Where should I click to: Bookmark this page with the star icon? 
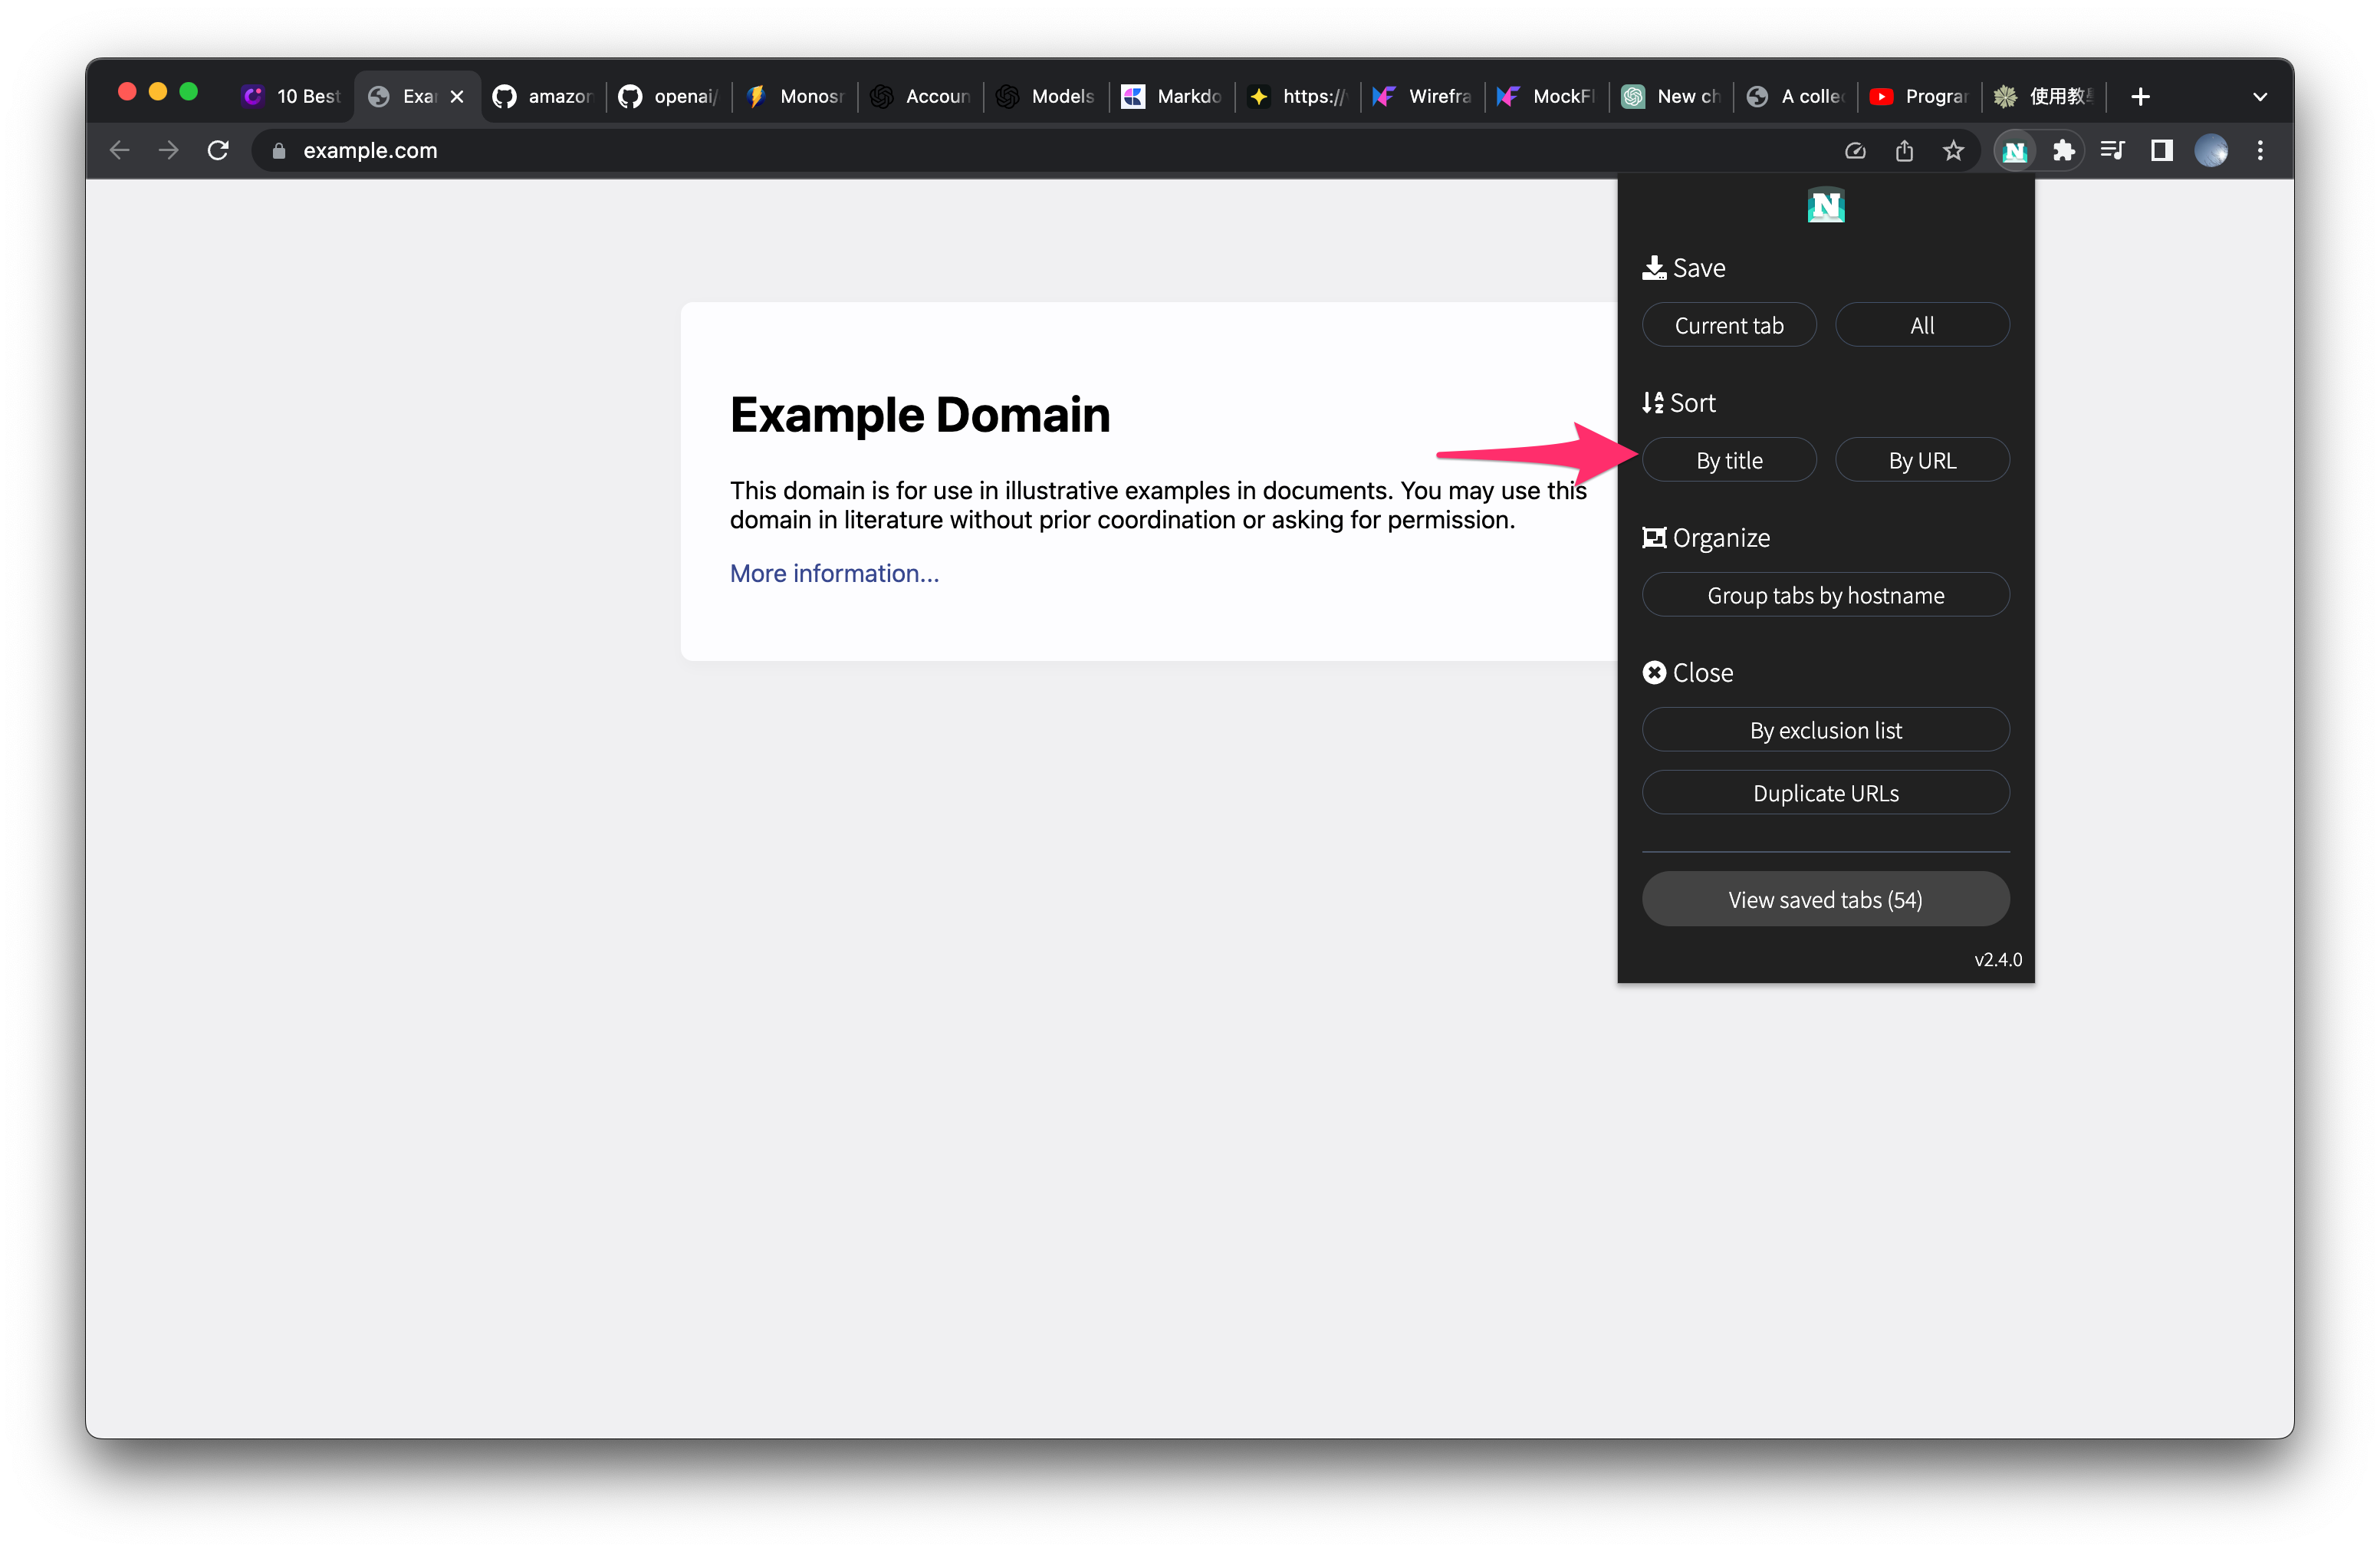1953,151
